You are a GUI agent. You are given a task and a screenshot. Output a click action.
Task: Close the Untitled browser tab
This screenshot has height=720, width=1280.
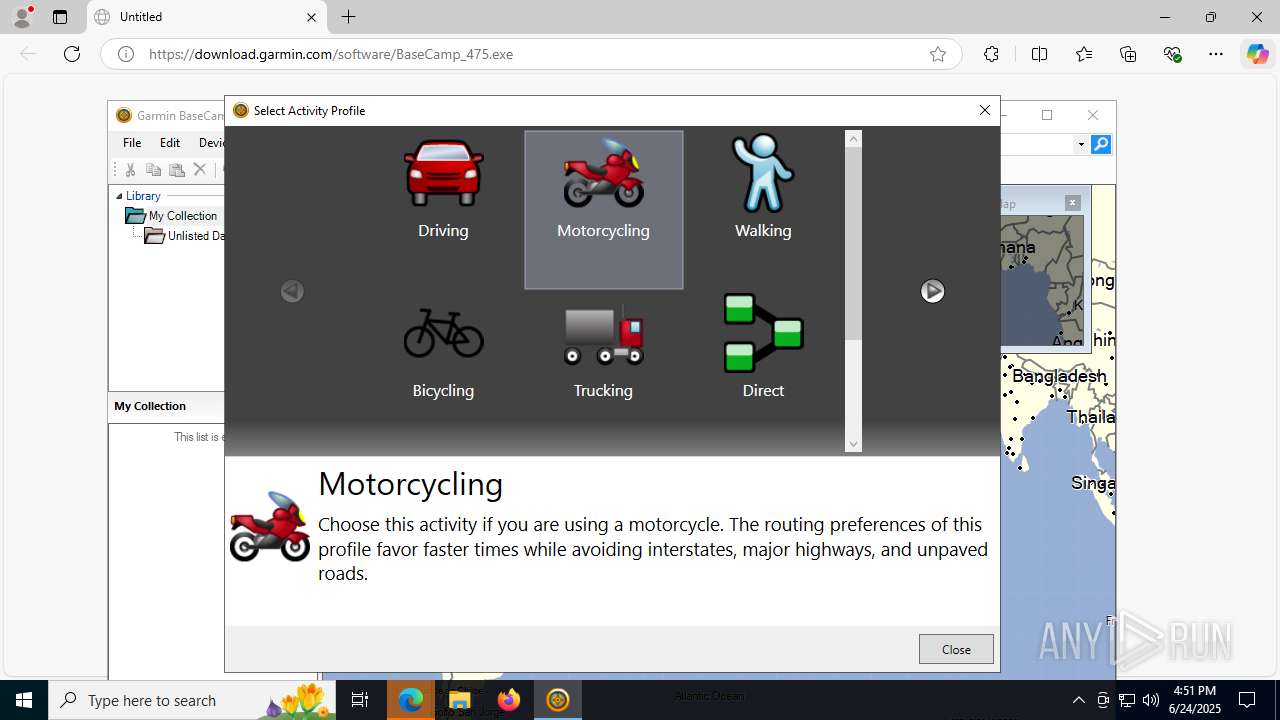click(311, 17)
